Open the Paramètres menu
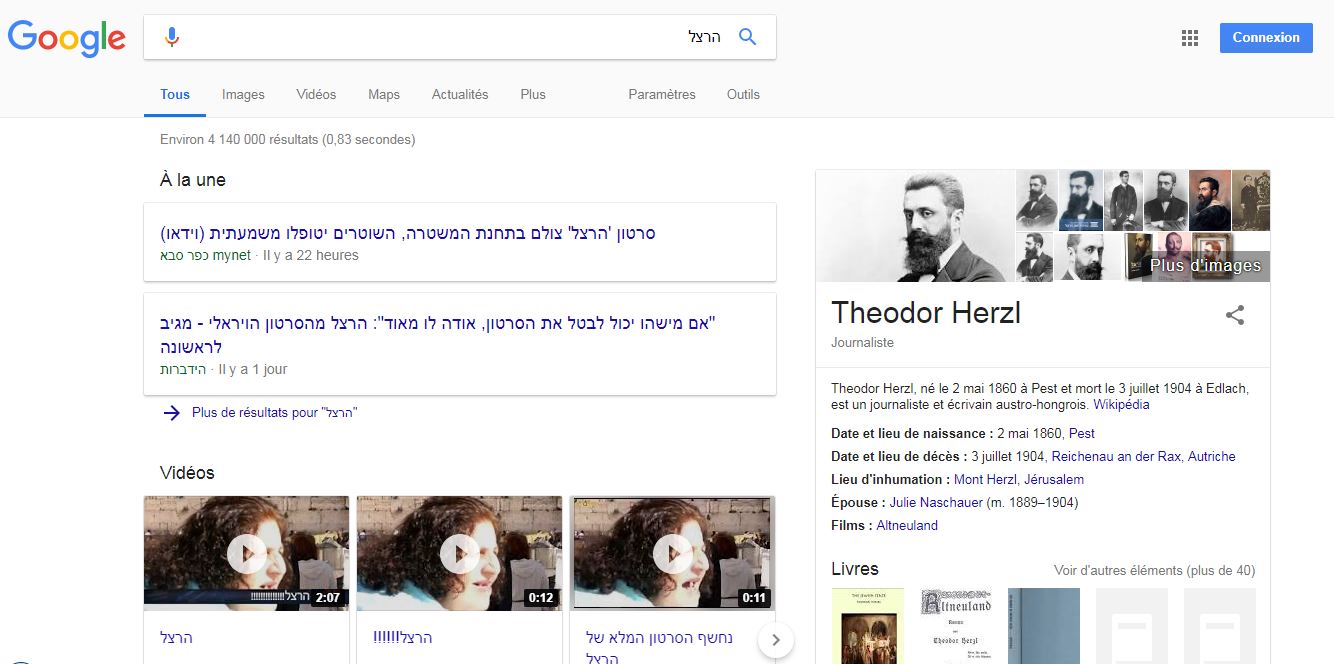Screen dimensions: 1334x664 [x=662, y=94]
